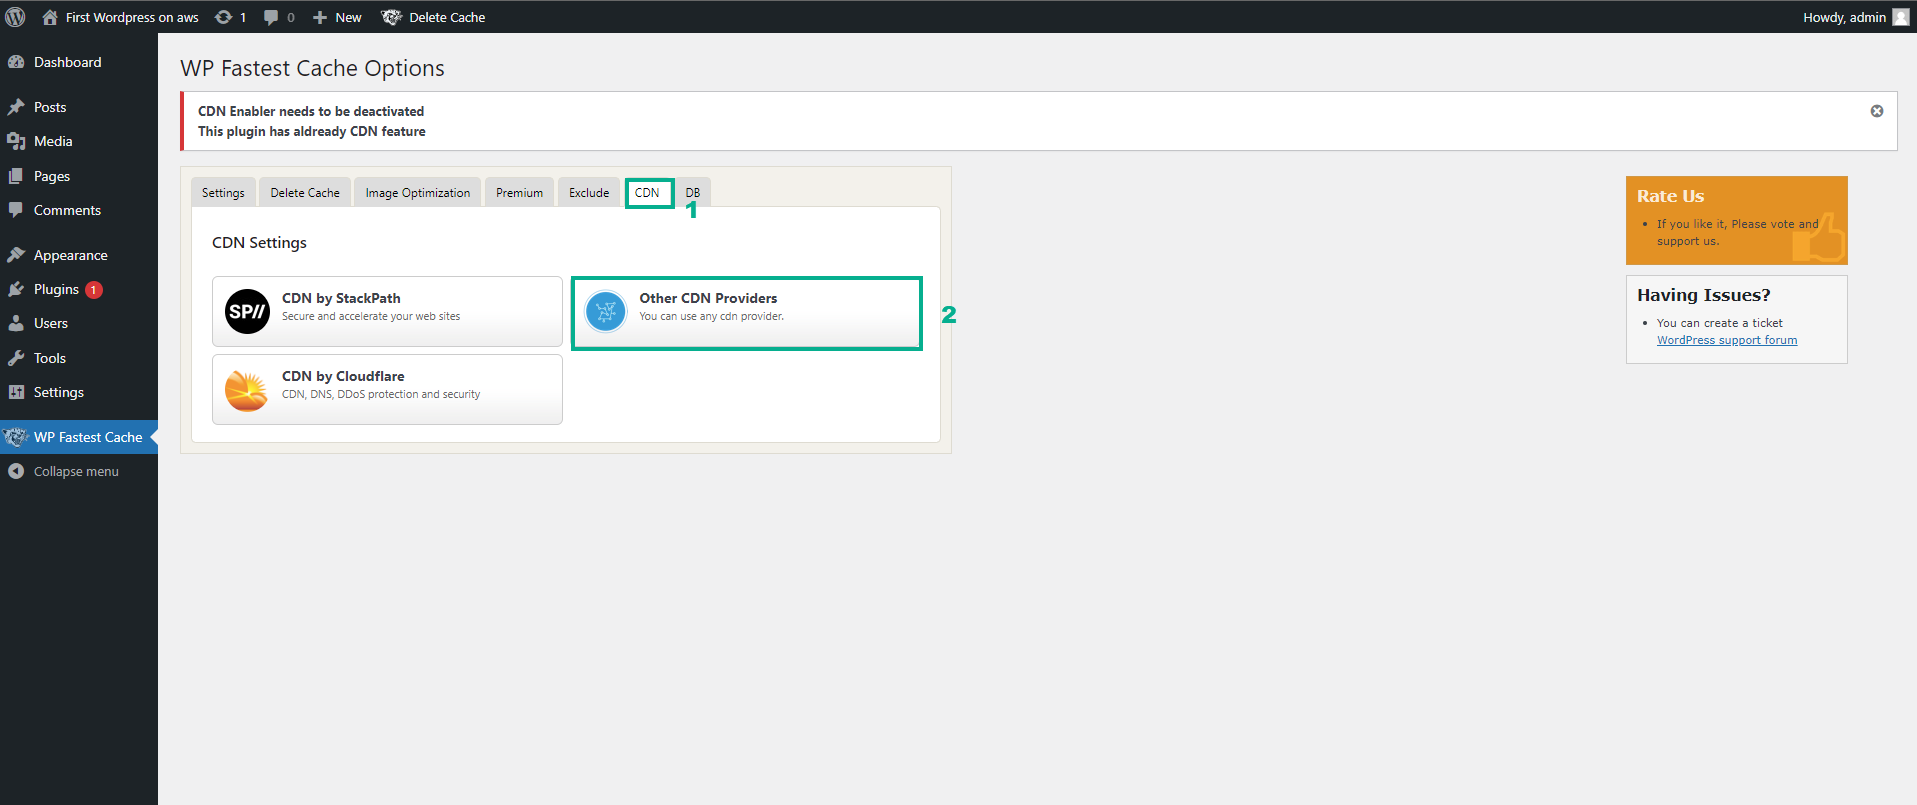
Task: Open Howdy, admin account menu
Action: [x=1844, y=17]
